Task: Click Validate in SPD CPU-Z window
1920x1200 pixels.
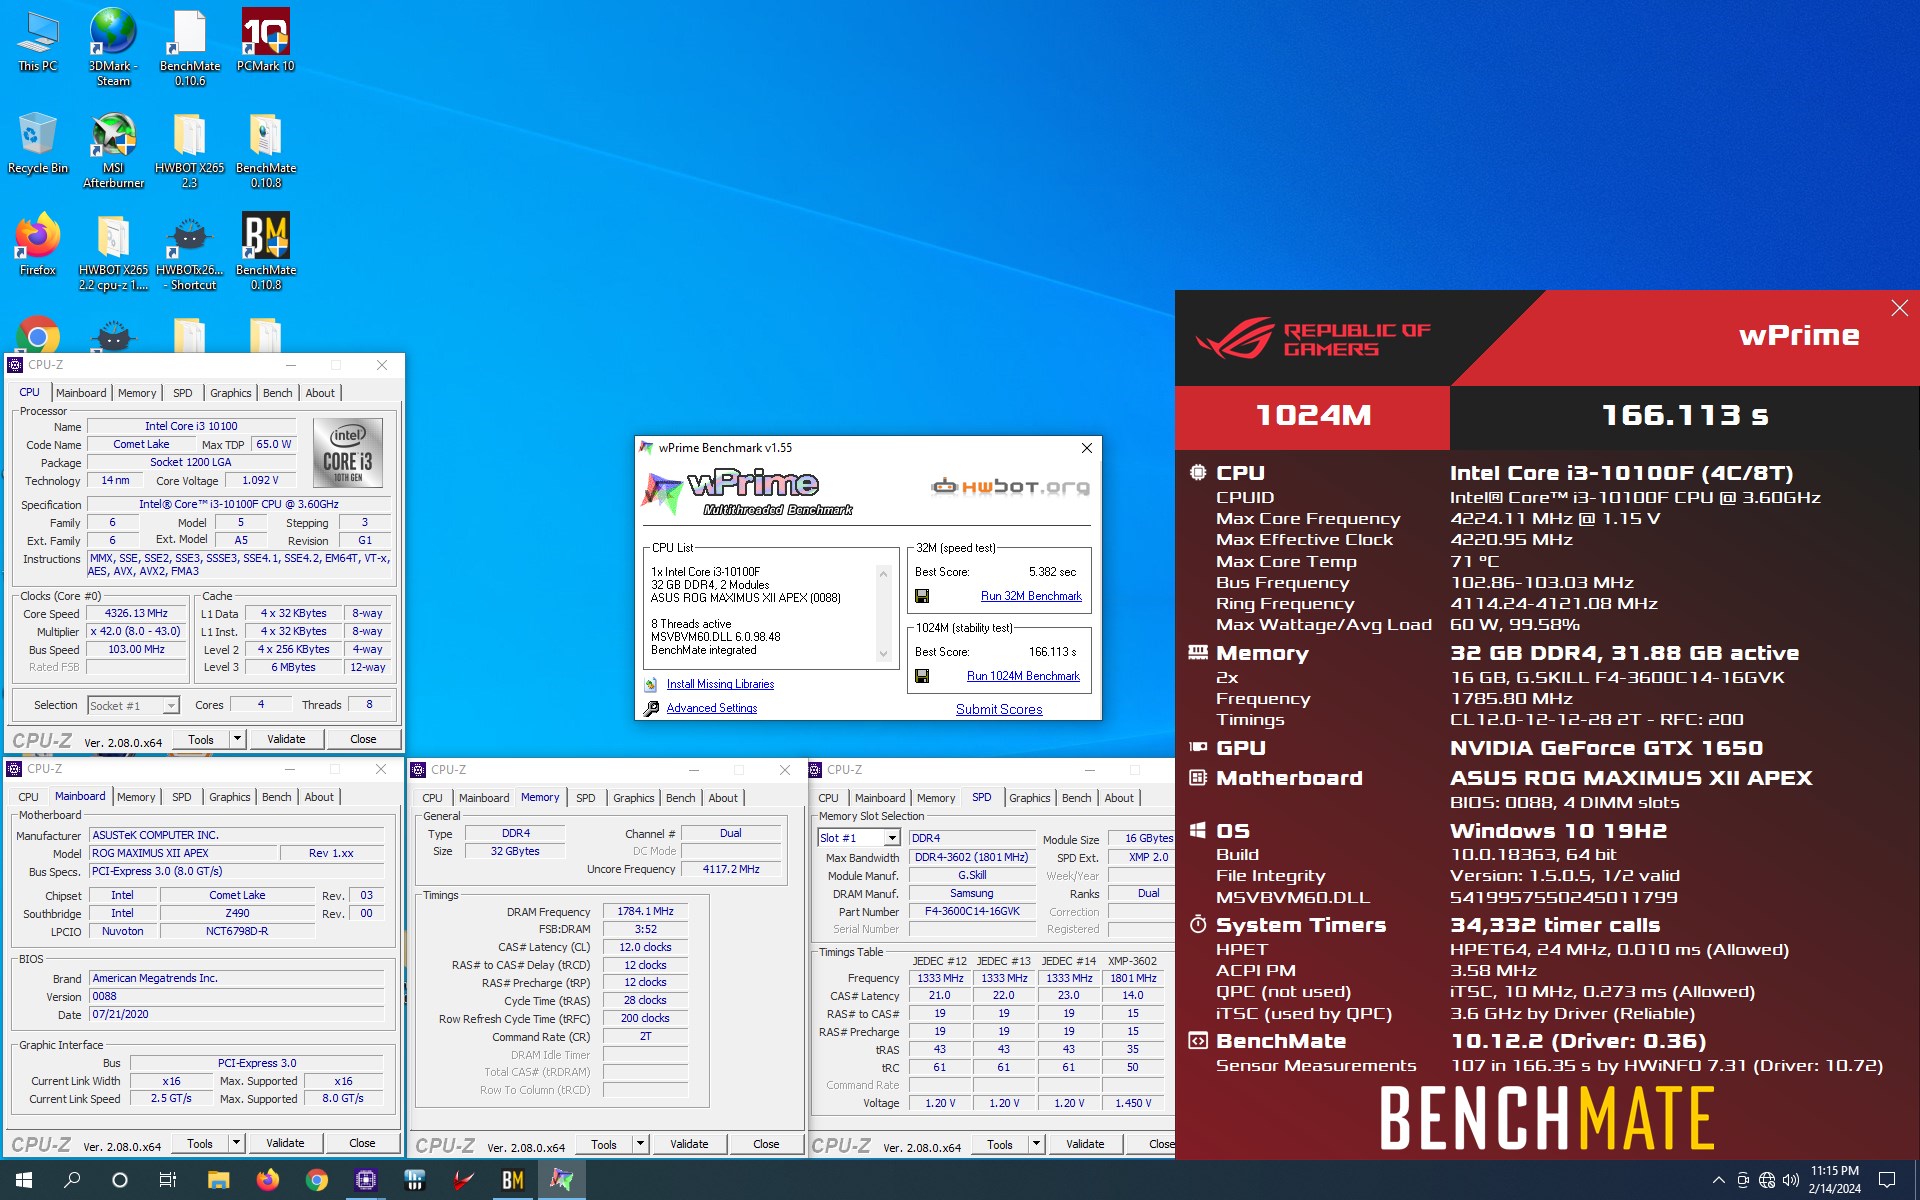Action: (x=1085, y=1144)
